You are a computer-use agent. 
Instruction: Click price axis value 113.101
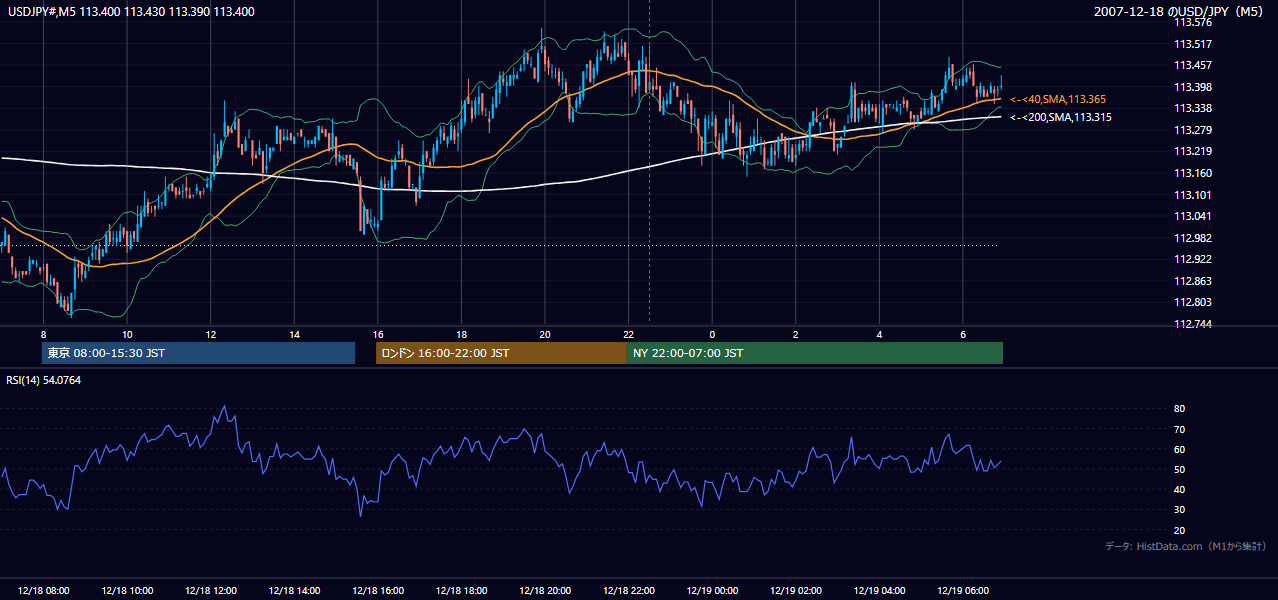coord(1192,195)
